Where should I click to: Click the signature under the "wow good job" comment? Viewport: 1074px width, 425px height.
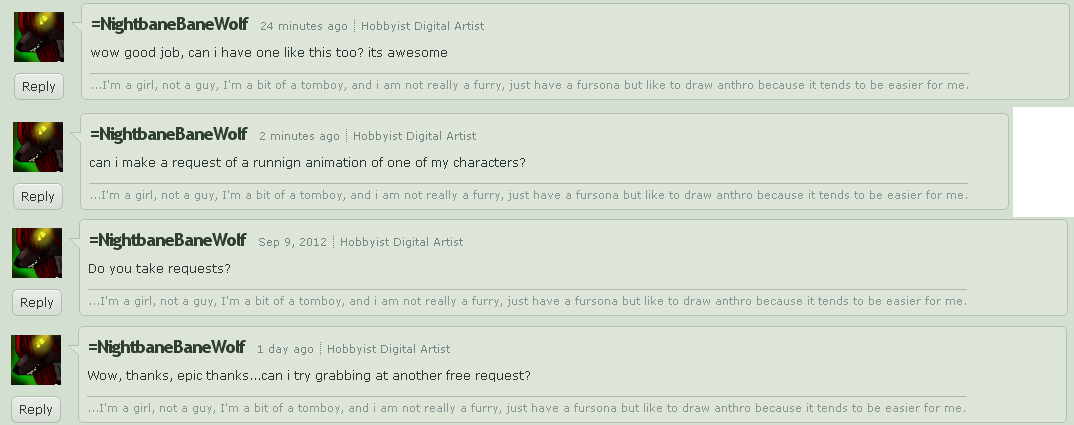(x=529, y=85)
